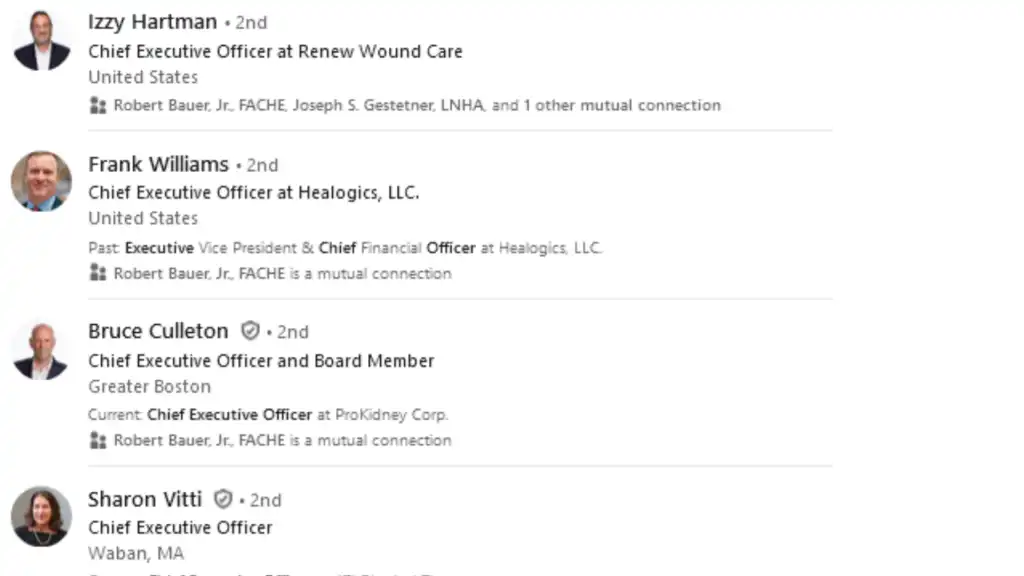Click Sharon Vitti's name

(144, 499)
